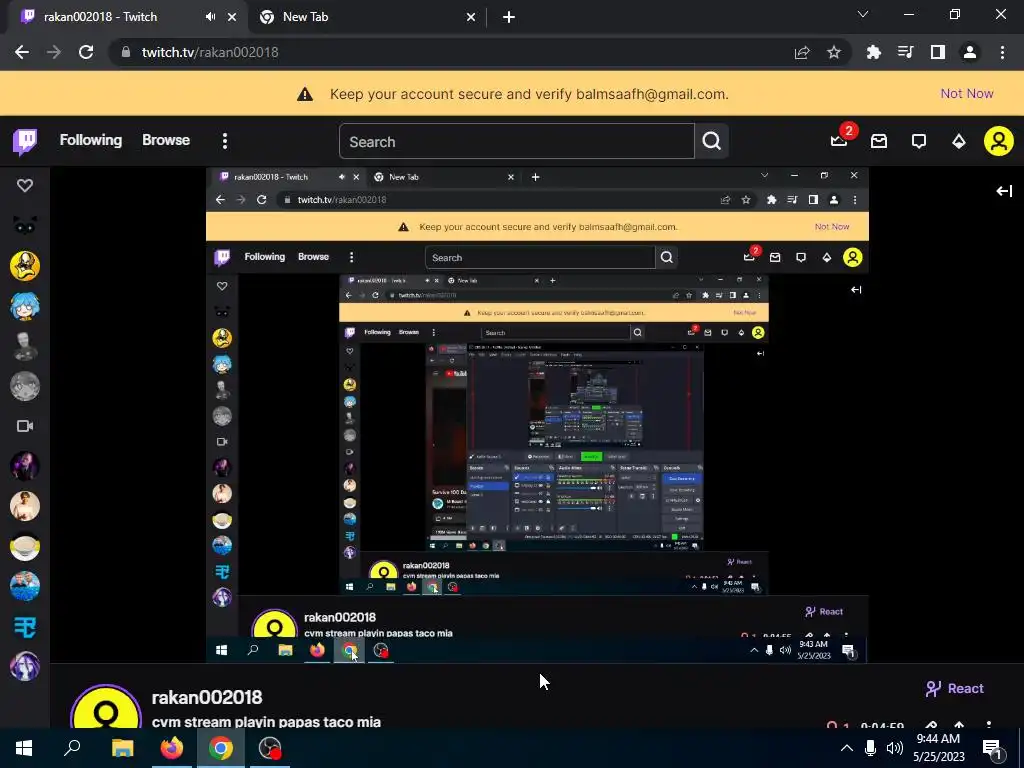Open the tab search chevron
Image resolution: width=1024 pixels, height=768 pixels.
click(x=863, y=14)
